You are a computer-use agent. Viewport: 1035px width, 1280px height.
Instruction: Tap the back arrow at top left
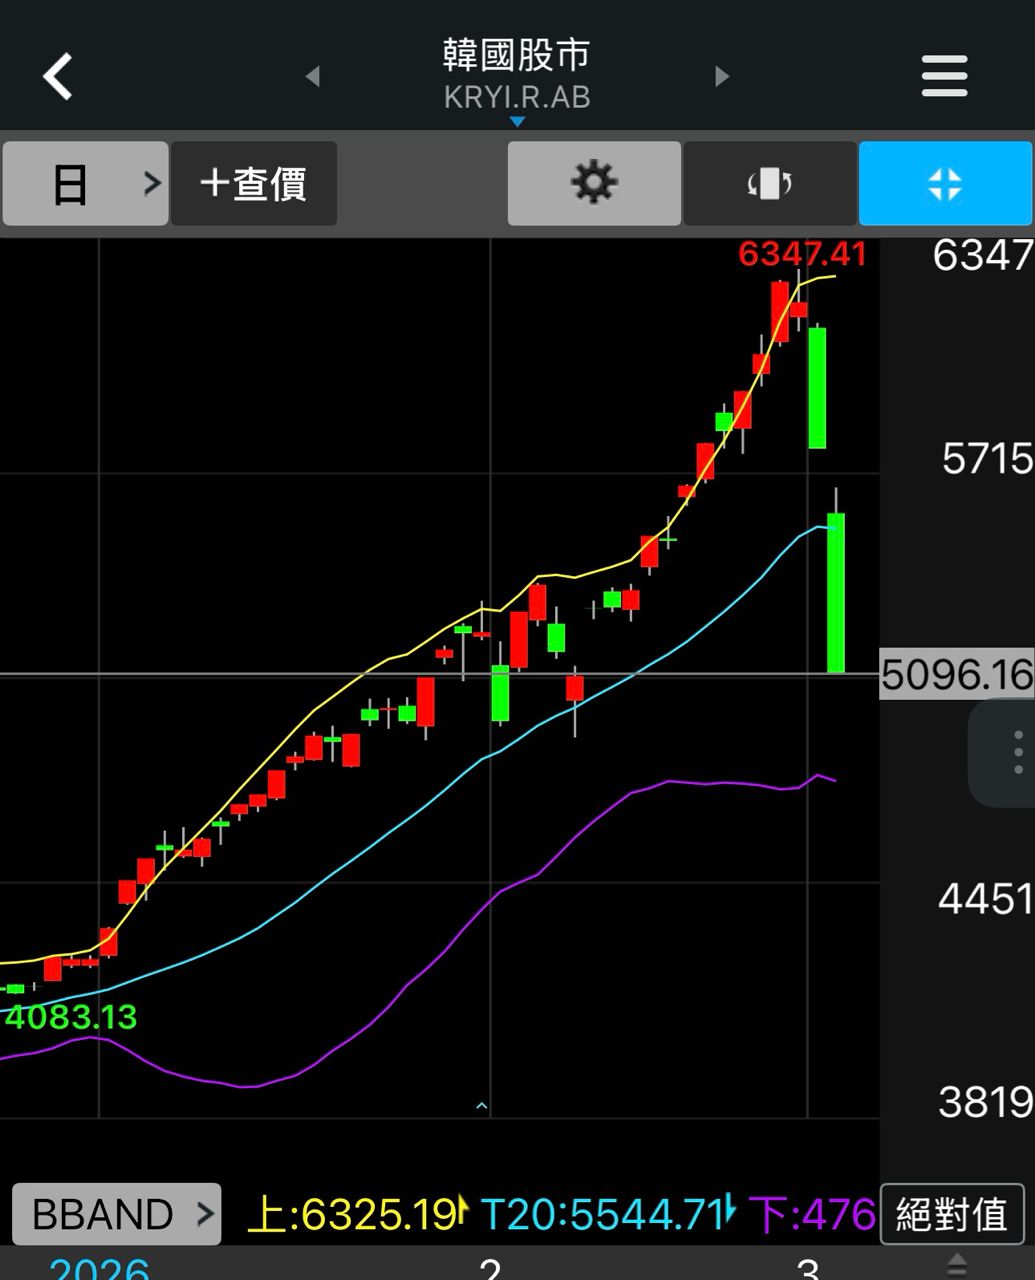[58, 76]
